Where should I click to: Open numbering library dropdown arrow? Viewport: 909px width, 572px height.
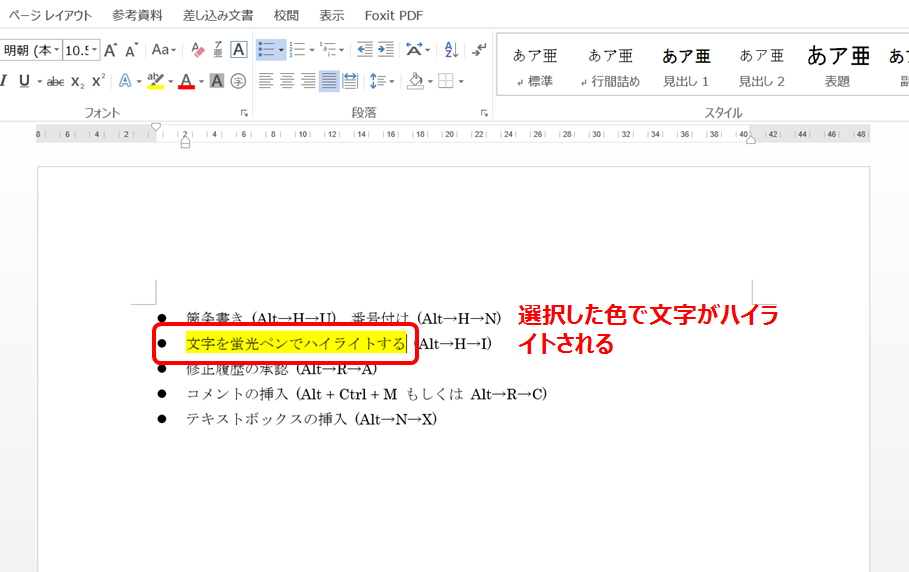(x=312, y=50)
